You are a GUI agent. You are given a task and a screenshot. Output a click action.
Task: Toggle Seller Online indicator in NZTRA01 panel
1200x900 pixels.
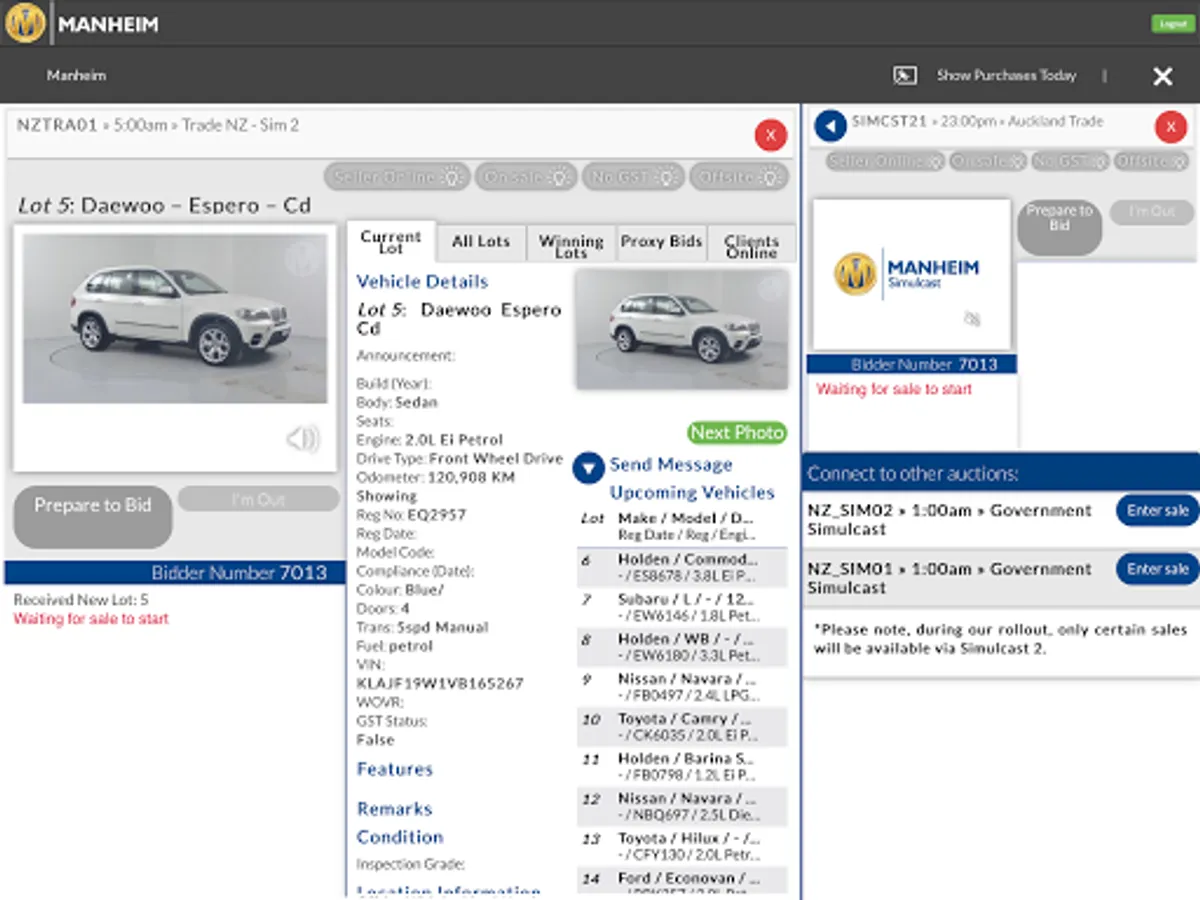[397, 177]
